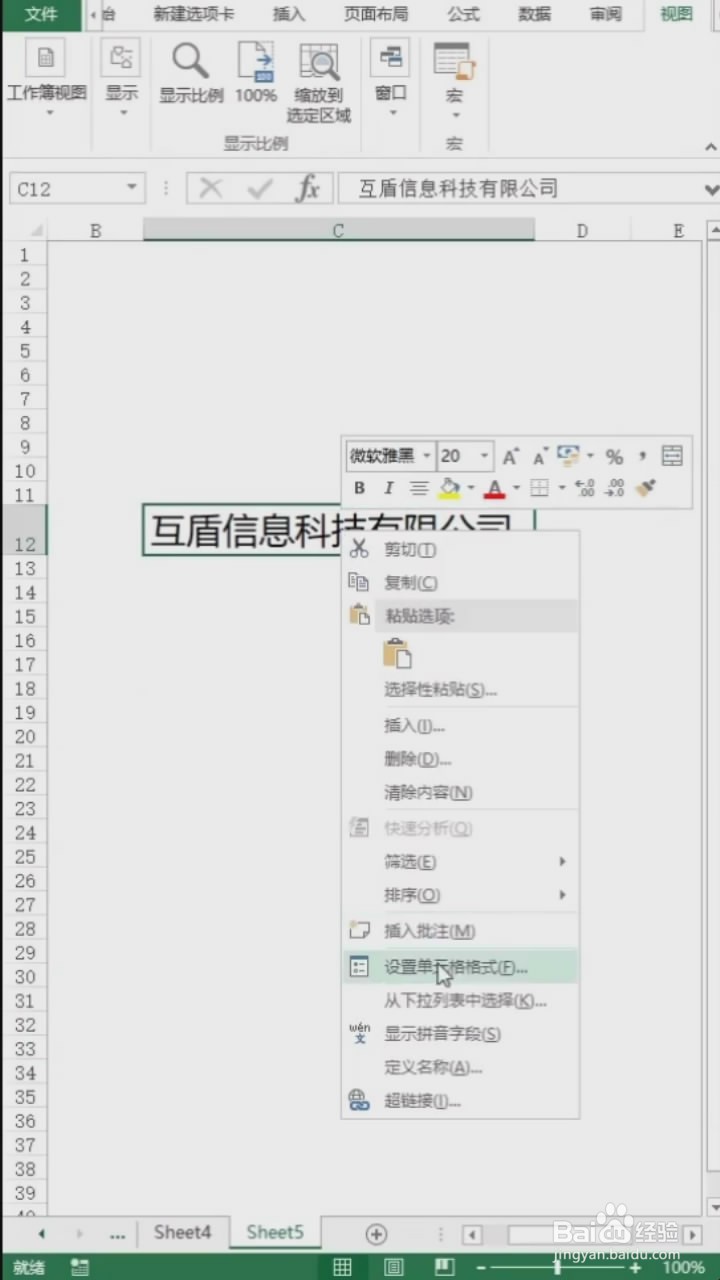Increase font size in mini toolbar
The height and width of the screenshot is (1280, 720).
coord(511,456)
